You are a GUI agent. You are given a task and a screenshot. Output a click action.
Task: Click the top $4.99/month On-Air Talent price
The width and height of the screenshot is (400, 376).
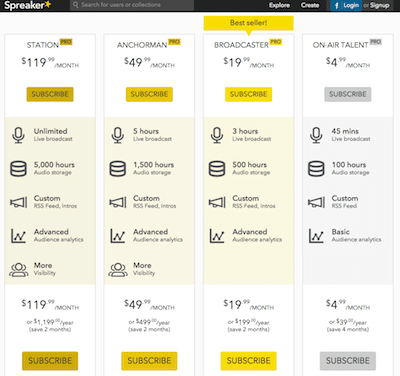point(348,62)
